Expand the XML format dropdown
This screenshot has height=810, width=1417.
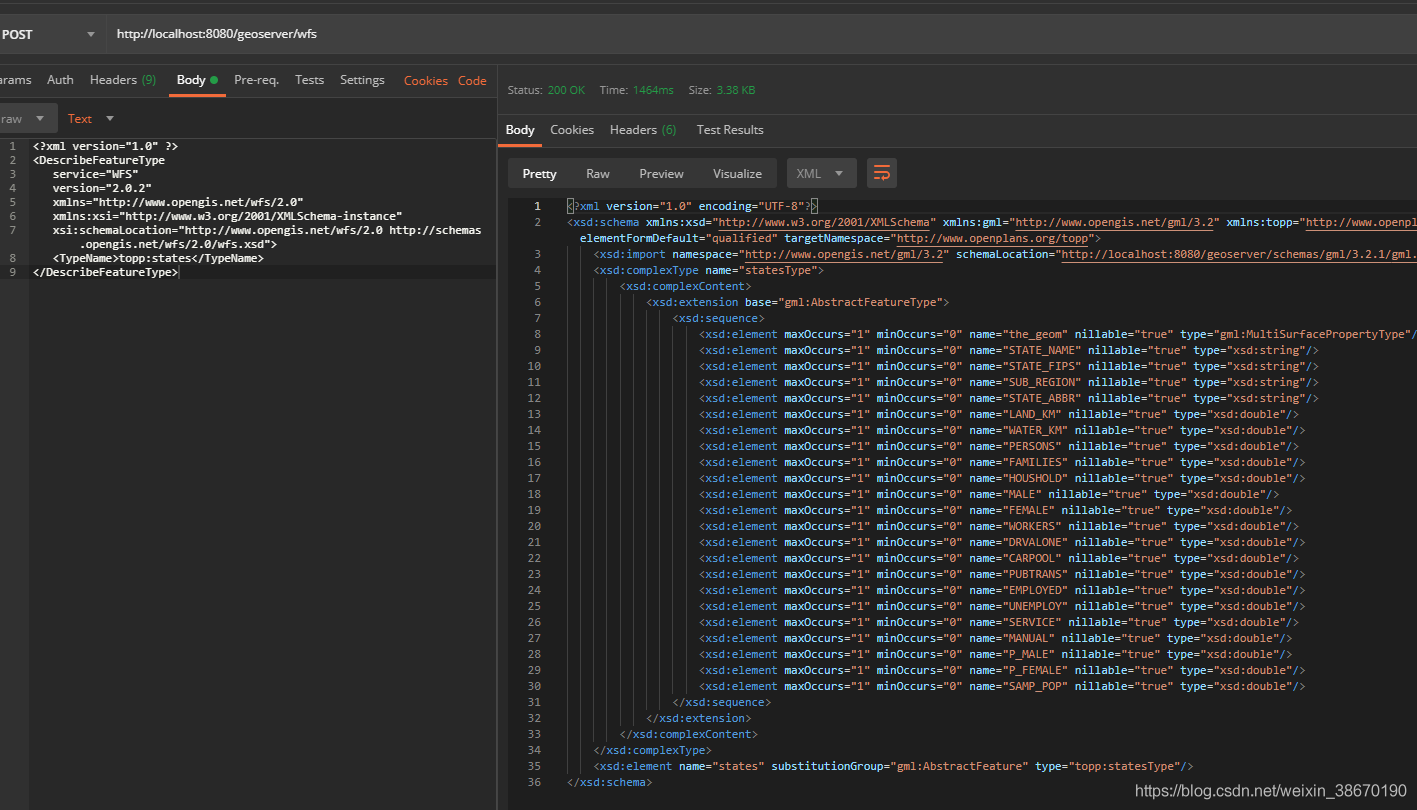click(820, 174)
